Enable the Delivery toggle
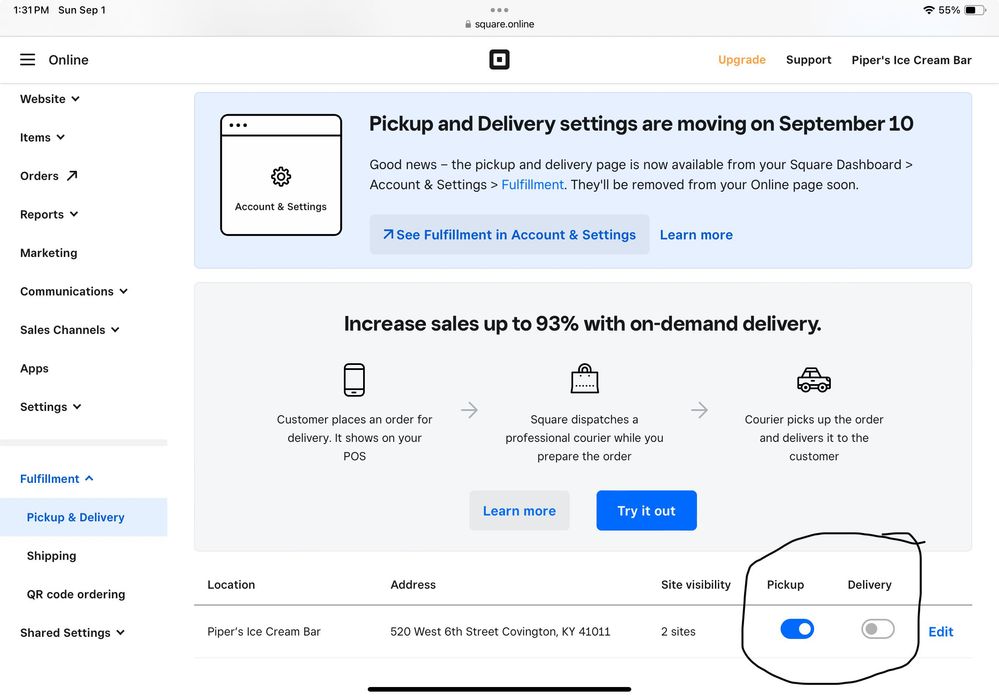 [877, 629]
